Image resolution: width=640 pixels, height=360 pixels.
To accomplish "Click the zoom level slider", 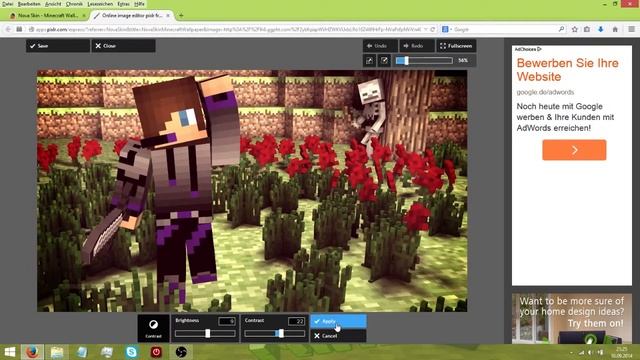I will [x=424, y=60].
